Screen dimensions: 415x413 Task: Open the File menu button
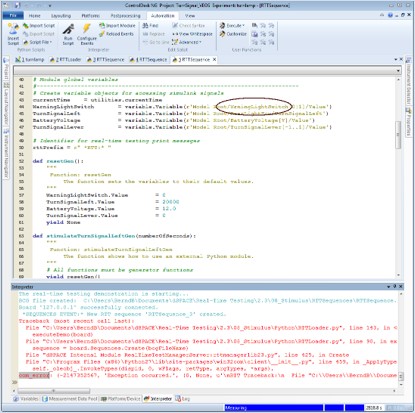click(13, 16)
